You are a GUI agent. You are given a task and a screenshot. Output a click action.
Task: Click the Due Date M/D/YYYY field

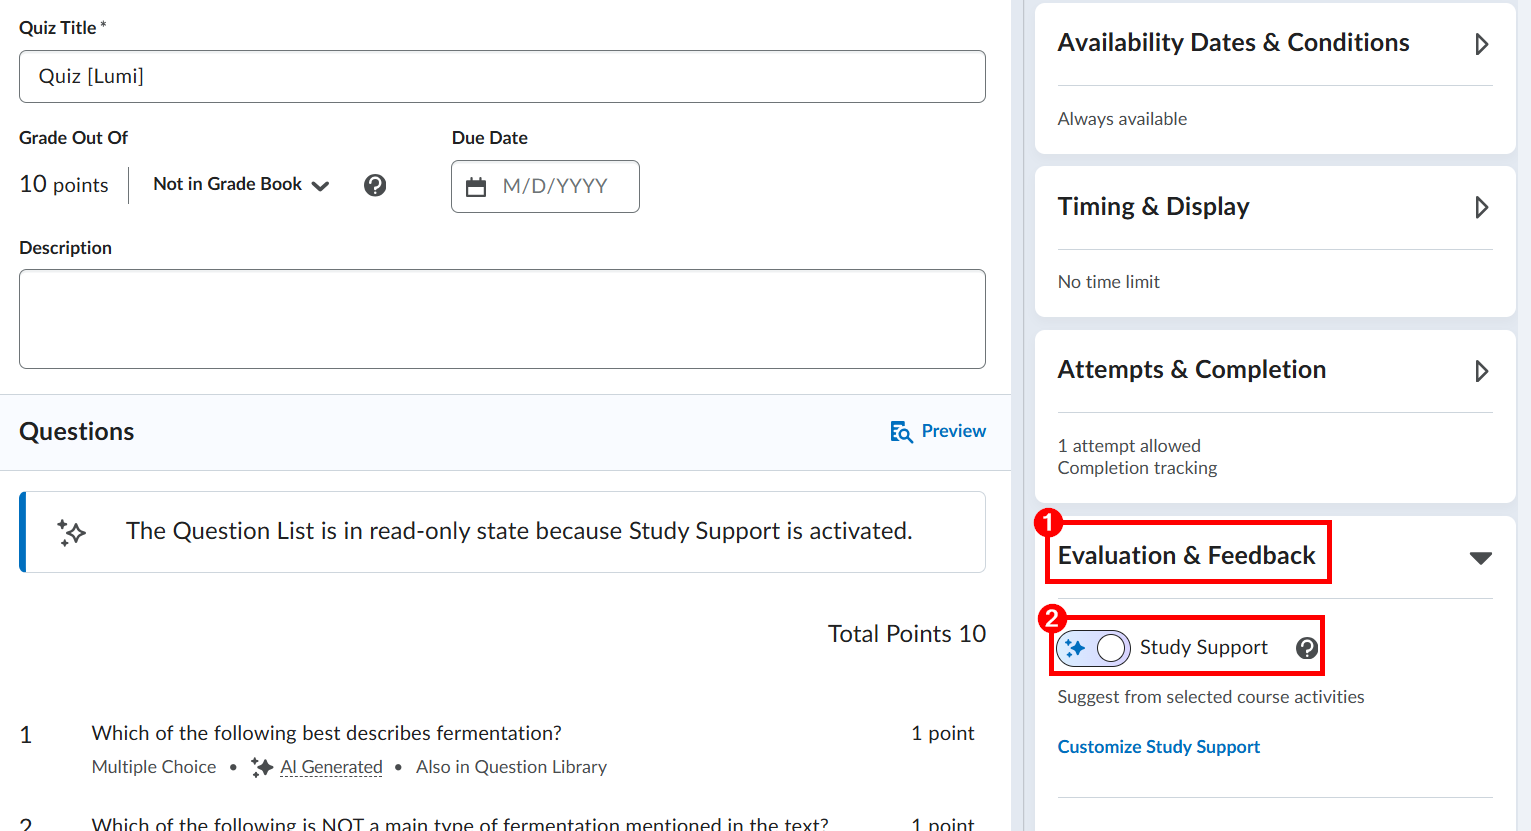pyautogui.click(x=555, y=187)
